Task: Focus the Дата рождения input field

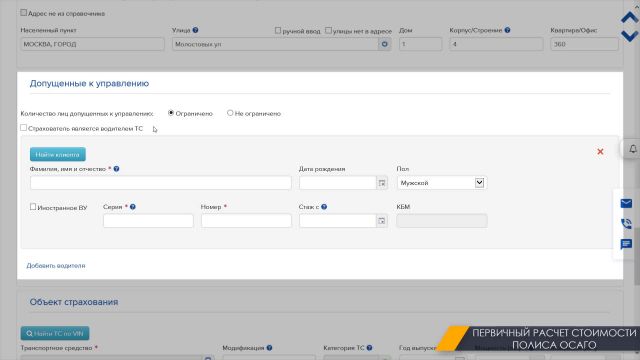Action: point(338,183)
